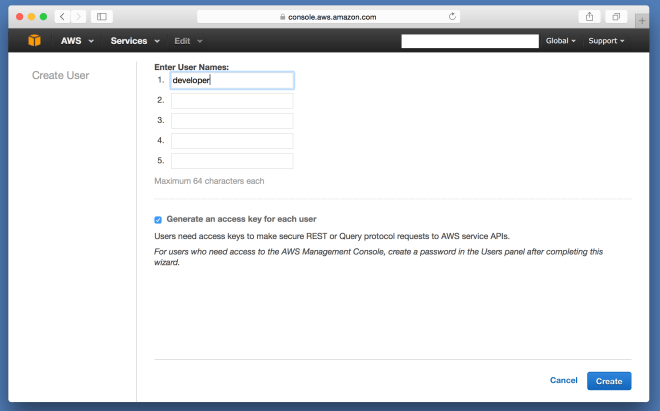
Task: Expand the Global region dropdown
Action: [561, 41]
